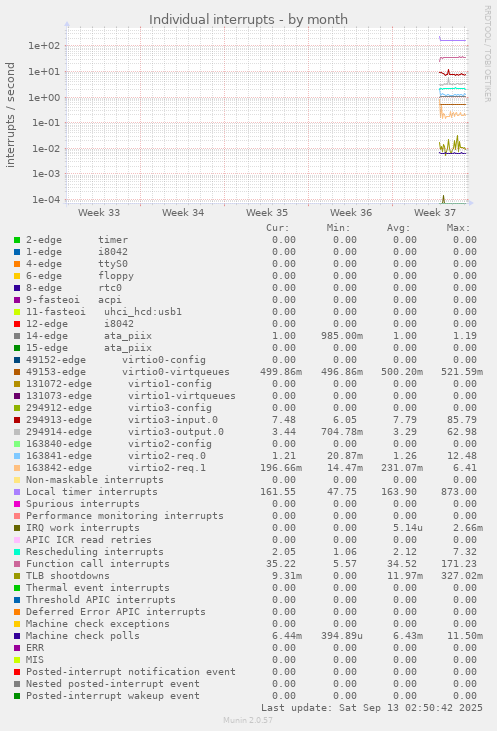Click the RRDTOOL / TOBI OETIKER watermark
Image resolution: width=497 pixels, height=731 pixels.
[487, 54]
